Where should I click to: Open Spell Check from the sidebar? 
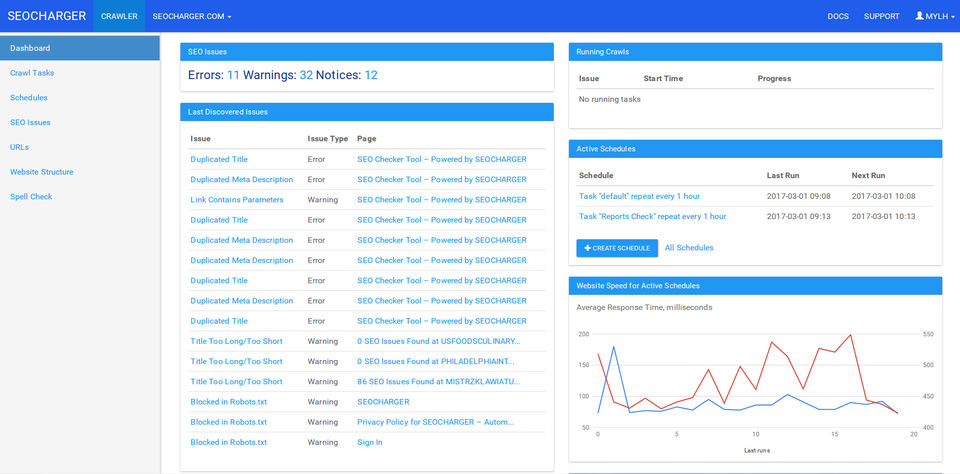pyautogui.click(x=31, y=197)
